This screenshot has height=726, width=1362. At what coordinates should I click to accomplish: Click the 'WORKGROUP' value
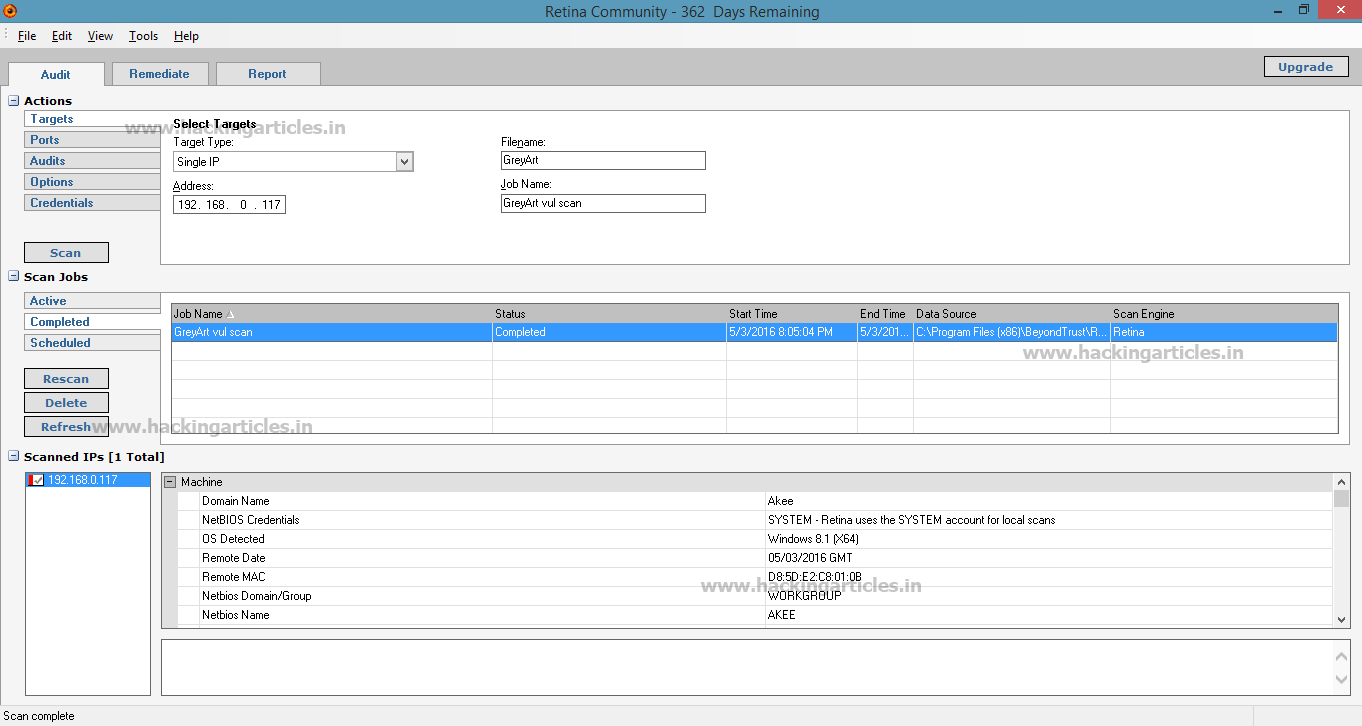pos(805,596)
